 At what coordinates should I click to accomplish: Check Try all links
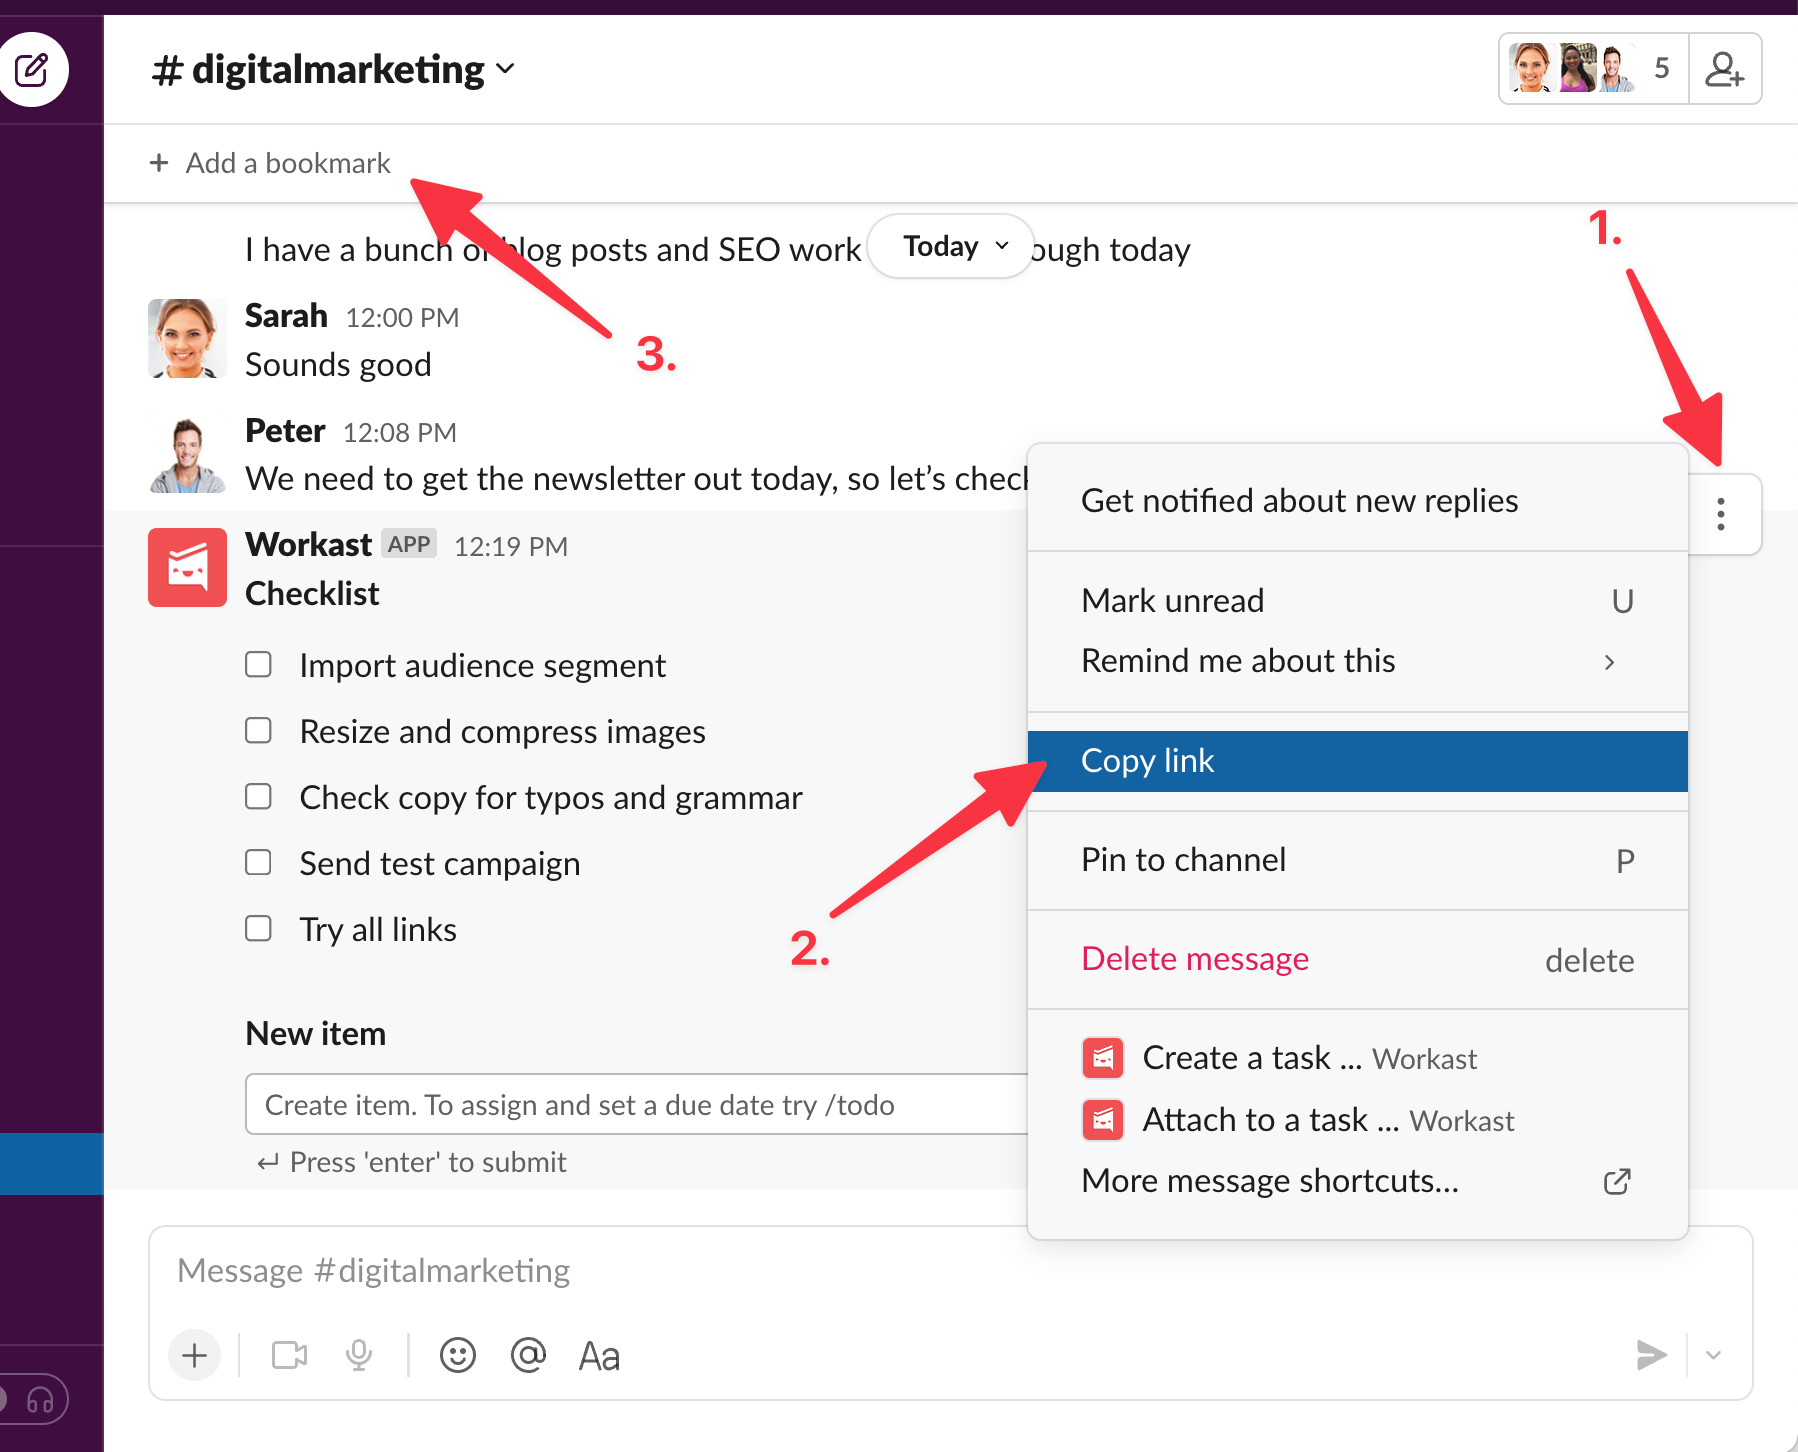(x=259, y=929)
